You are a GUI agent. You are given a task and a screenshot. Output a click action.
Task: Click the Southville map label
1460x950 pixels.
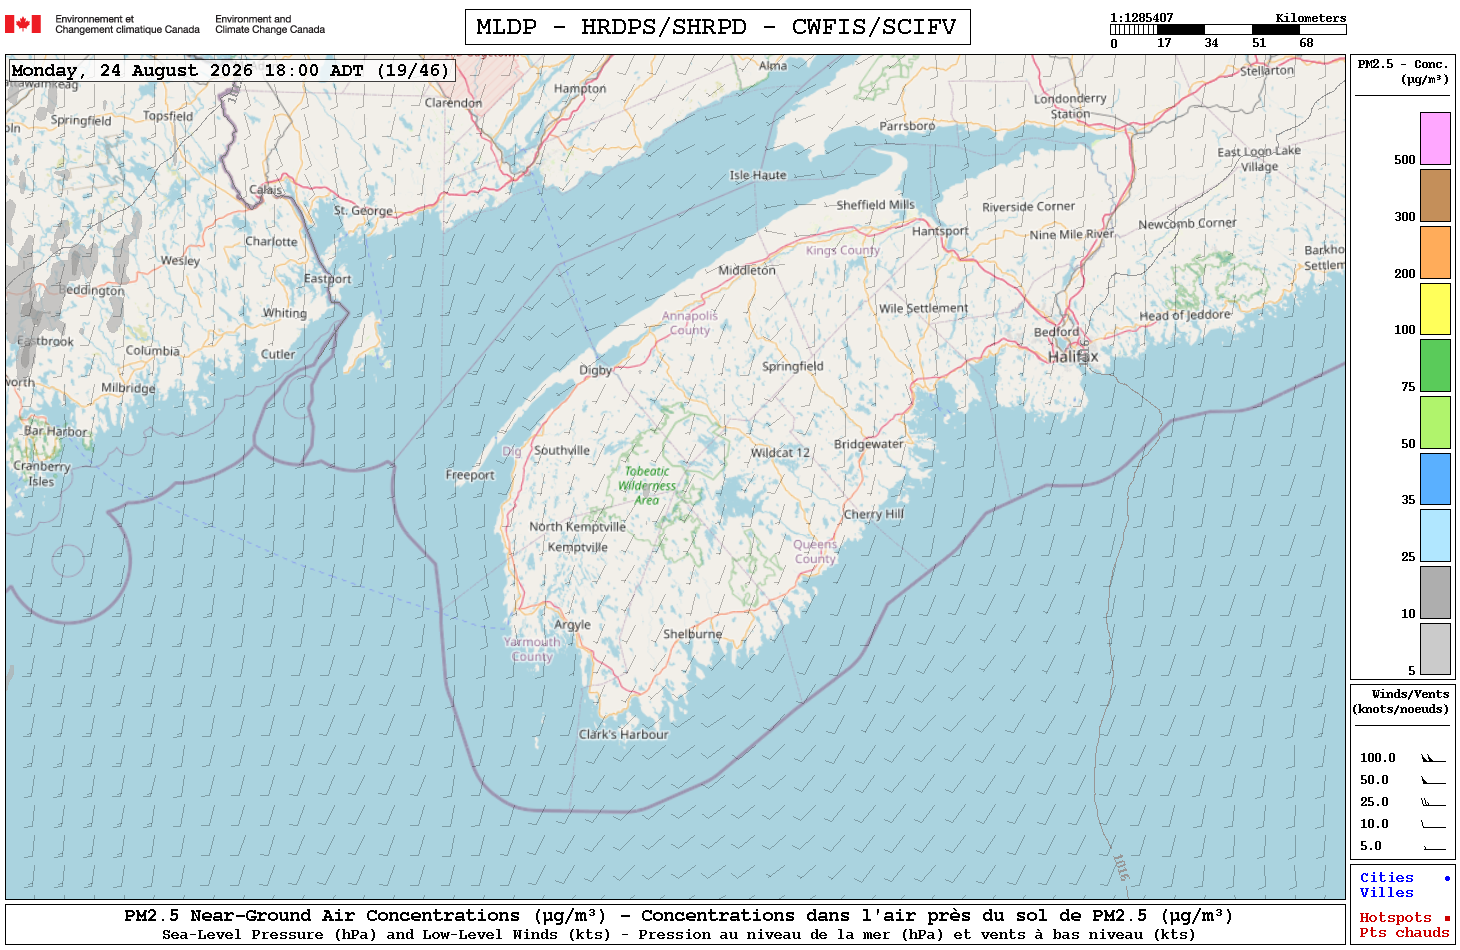(x=562, y=451)
